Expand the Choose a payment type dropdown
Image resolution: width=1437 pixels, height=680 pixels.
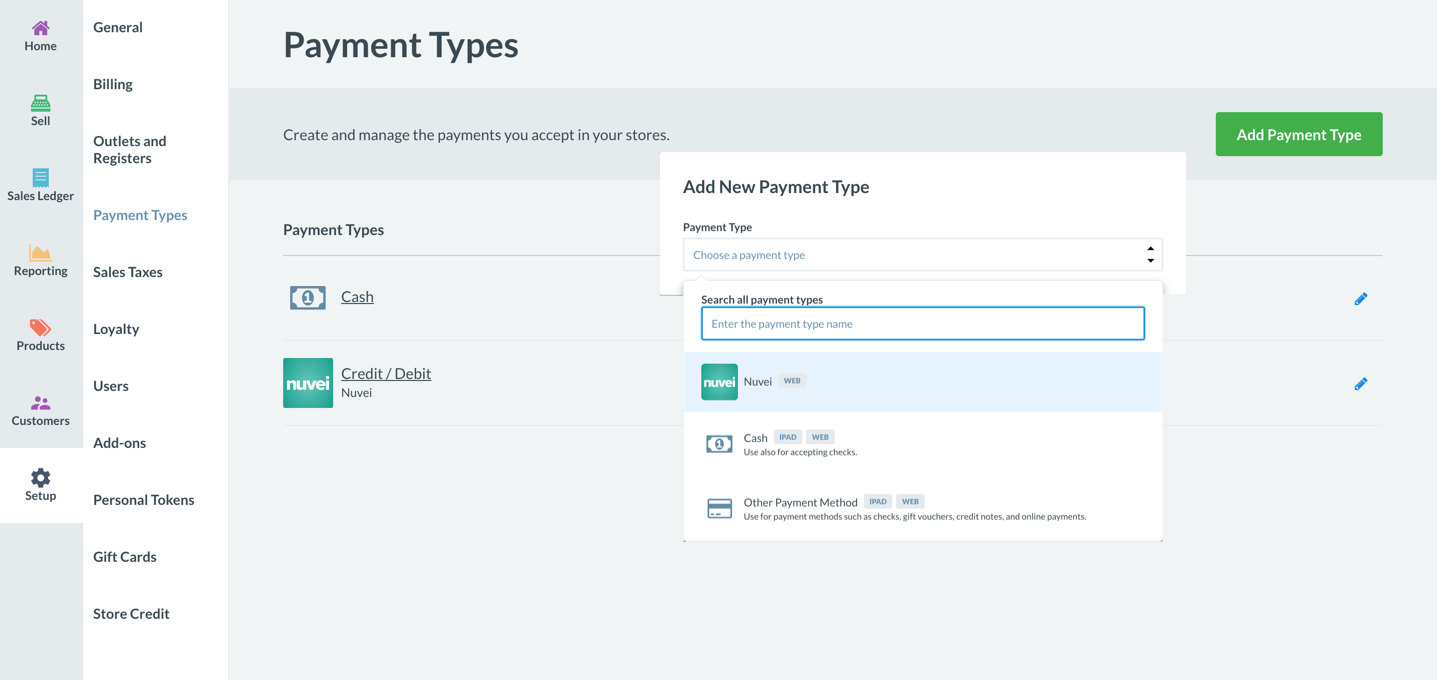[922, 255]
